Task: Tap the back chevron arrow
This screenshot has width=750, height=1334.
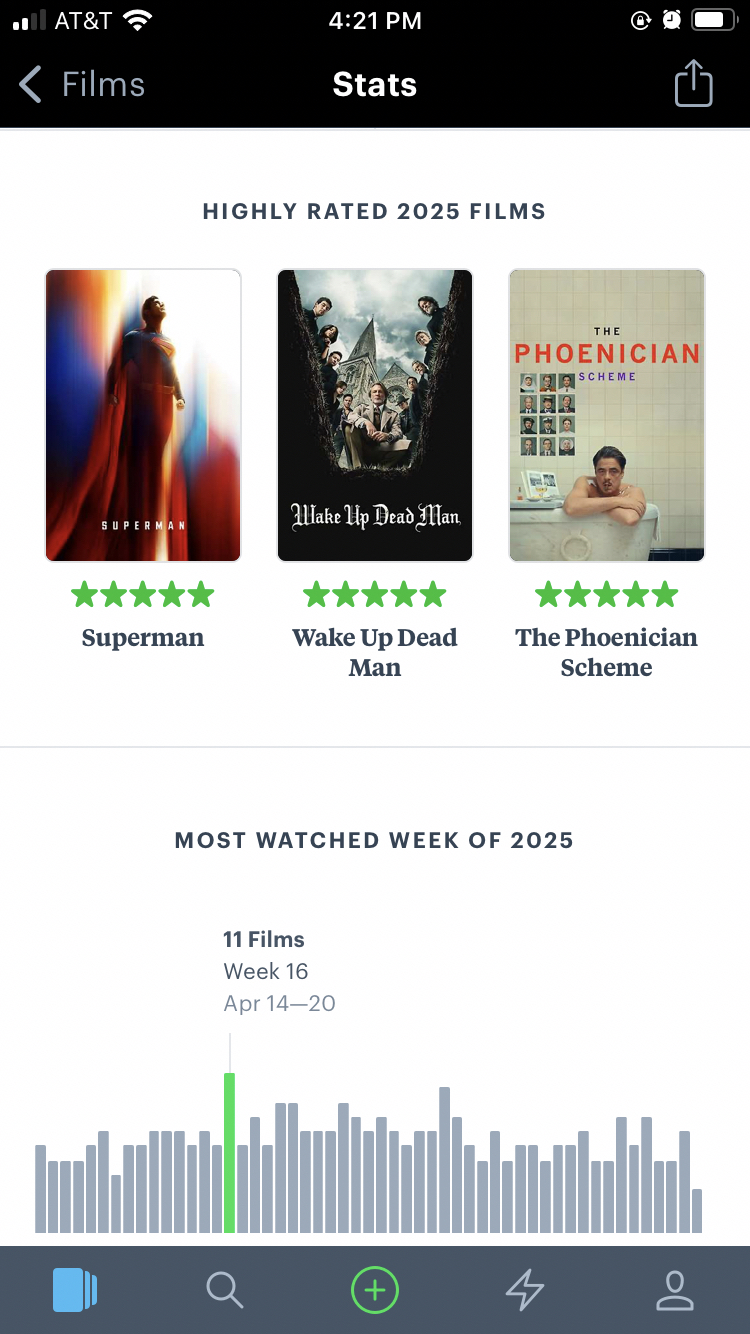Action: coord(31,85)
